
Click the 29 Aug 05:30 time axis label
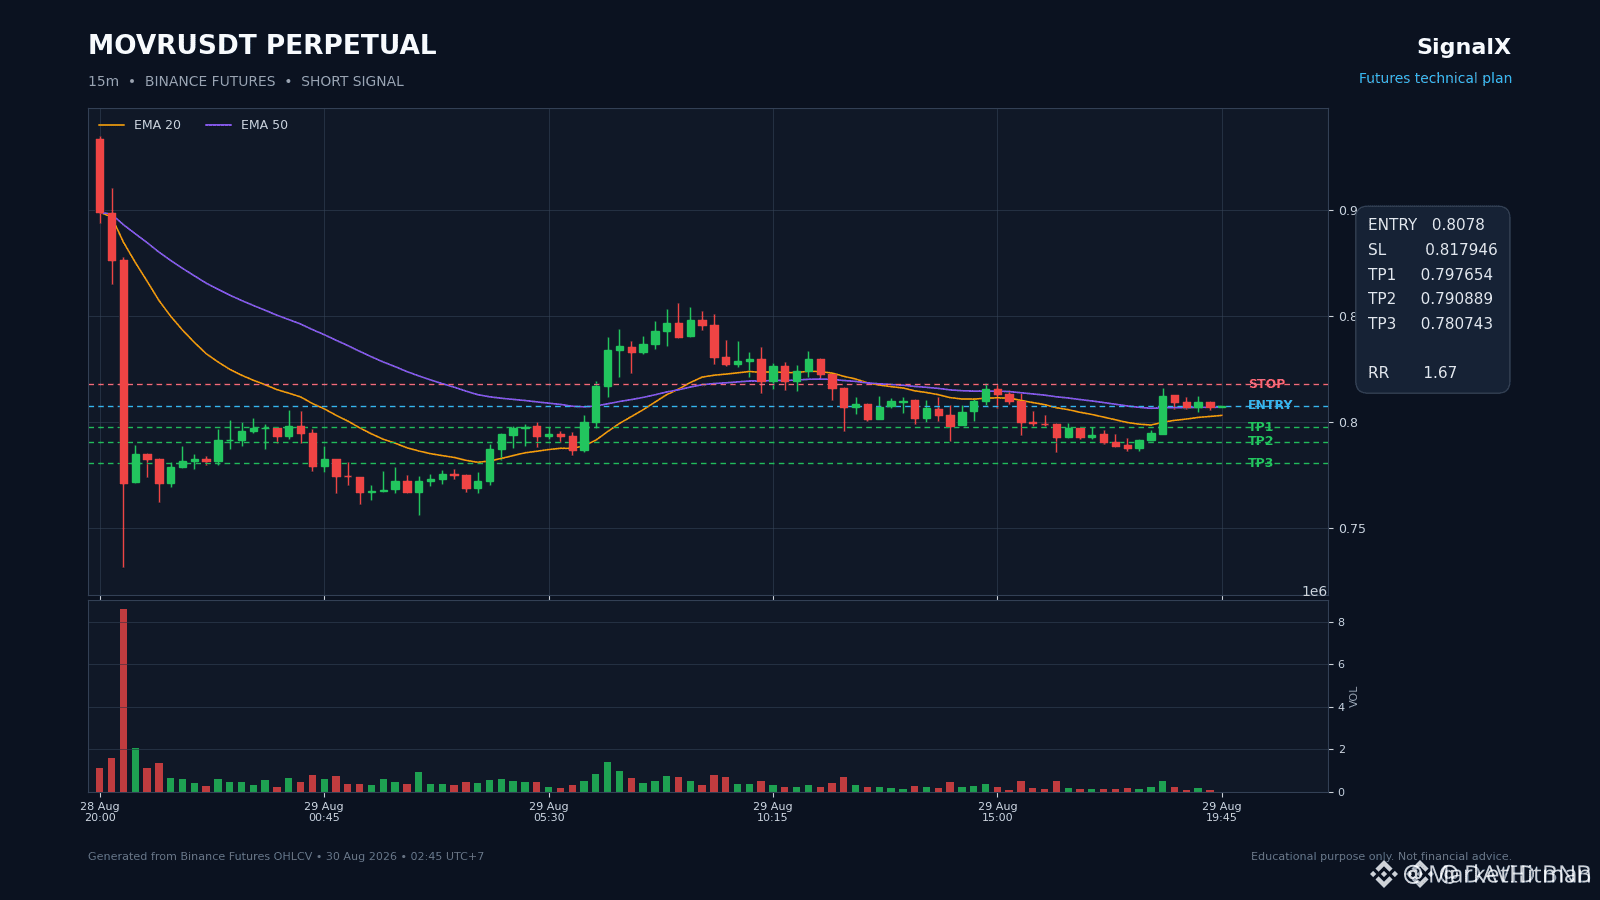tap(549, 811)
